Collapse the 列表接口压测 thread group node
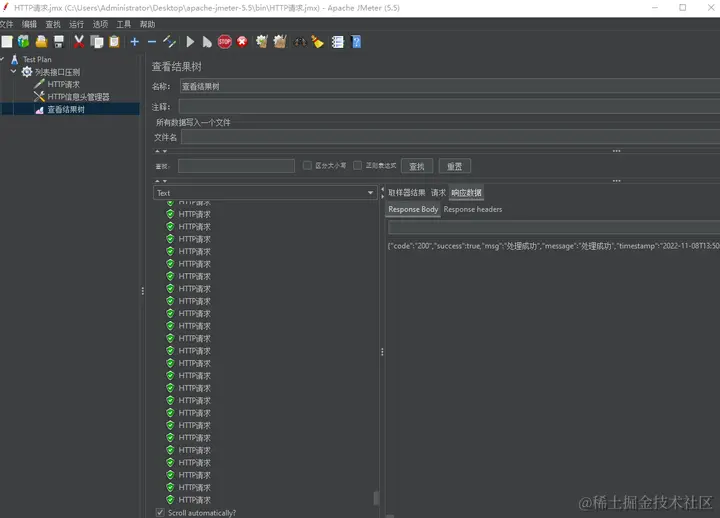The width and height of the screenshot is (720, 518). 13,71
